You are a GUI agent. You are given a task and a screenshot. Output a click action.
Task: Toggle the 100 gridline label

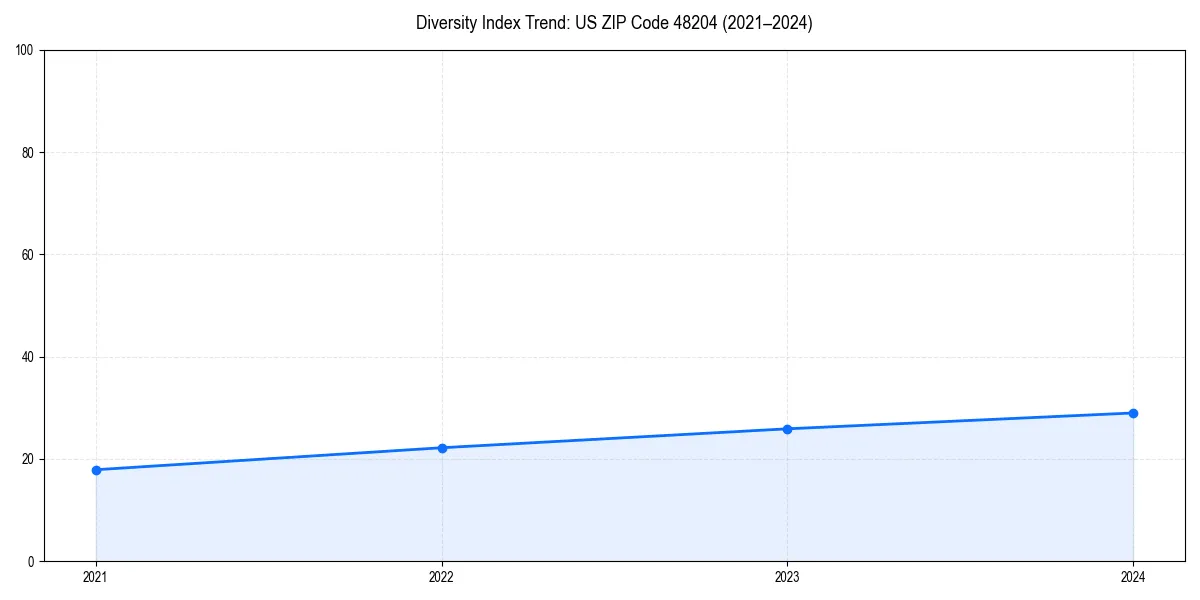pyautogui.click(x=22, y=46)
